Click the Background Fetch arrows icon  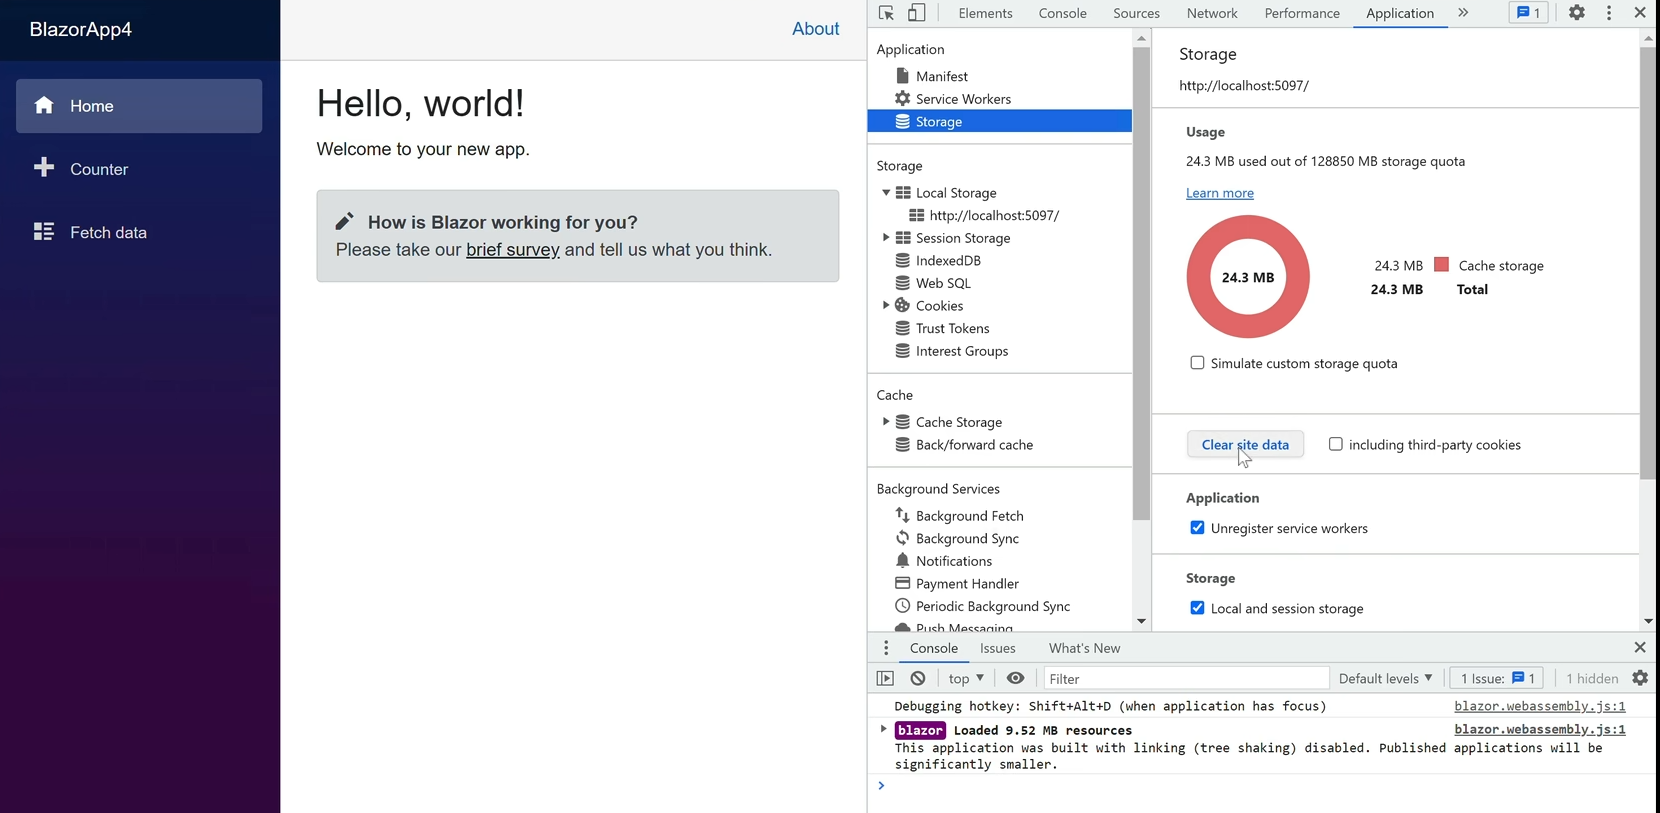tap(902, 515)
